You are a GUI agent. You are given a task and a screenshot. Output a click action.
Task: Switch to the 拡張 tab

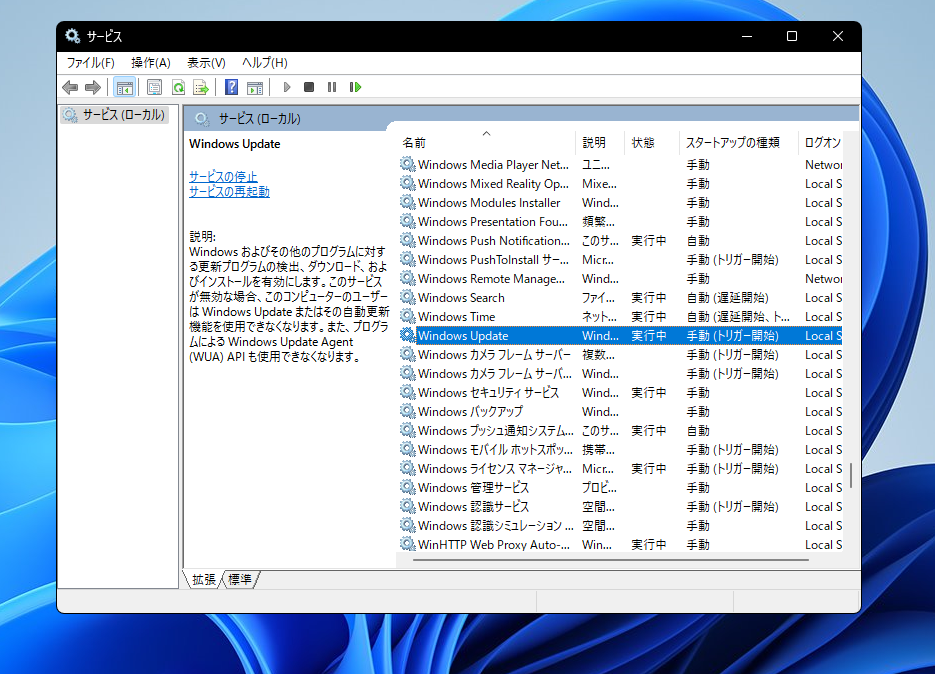(204, 579)
